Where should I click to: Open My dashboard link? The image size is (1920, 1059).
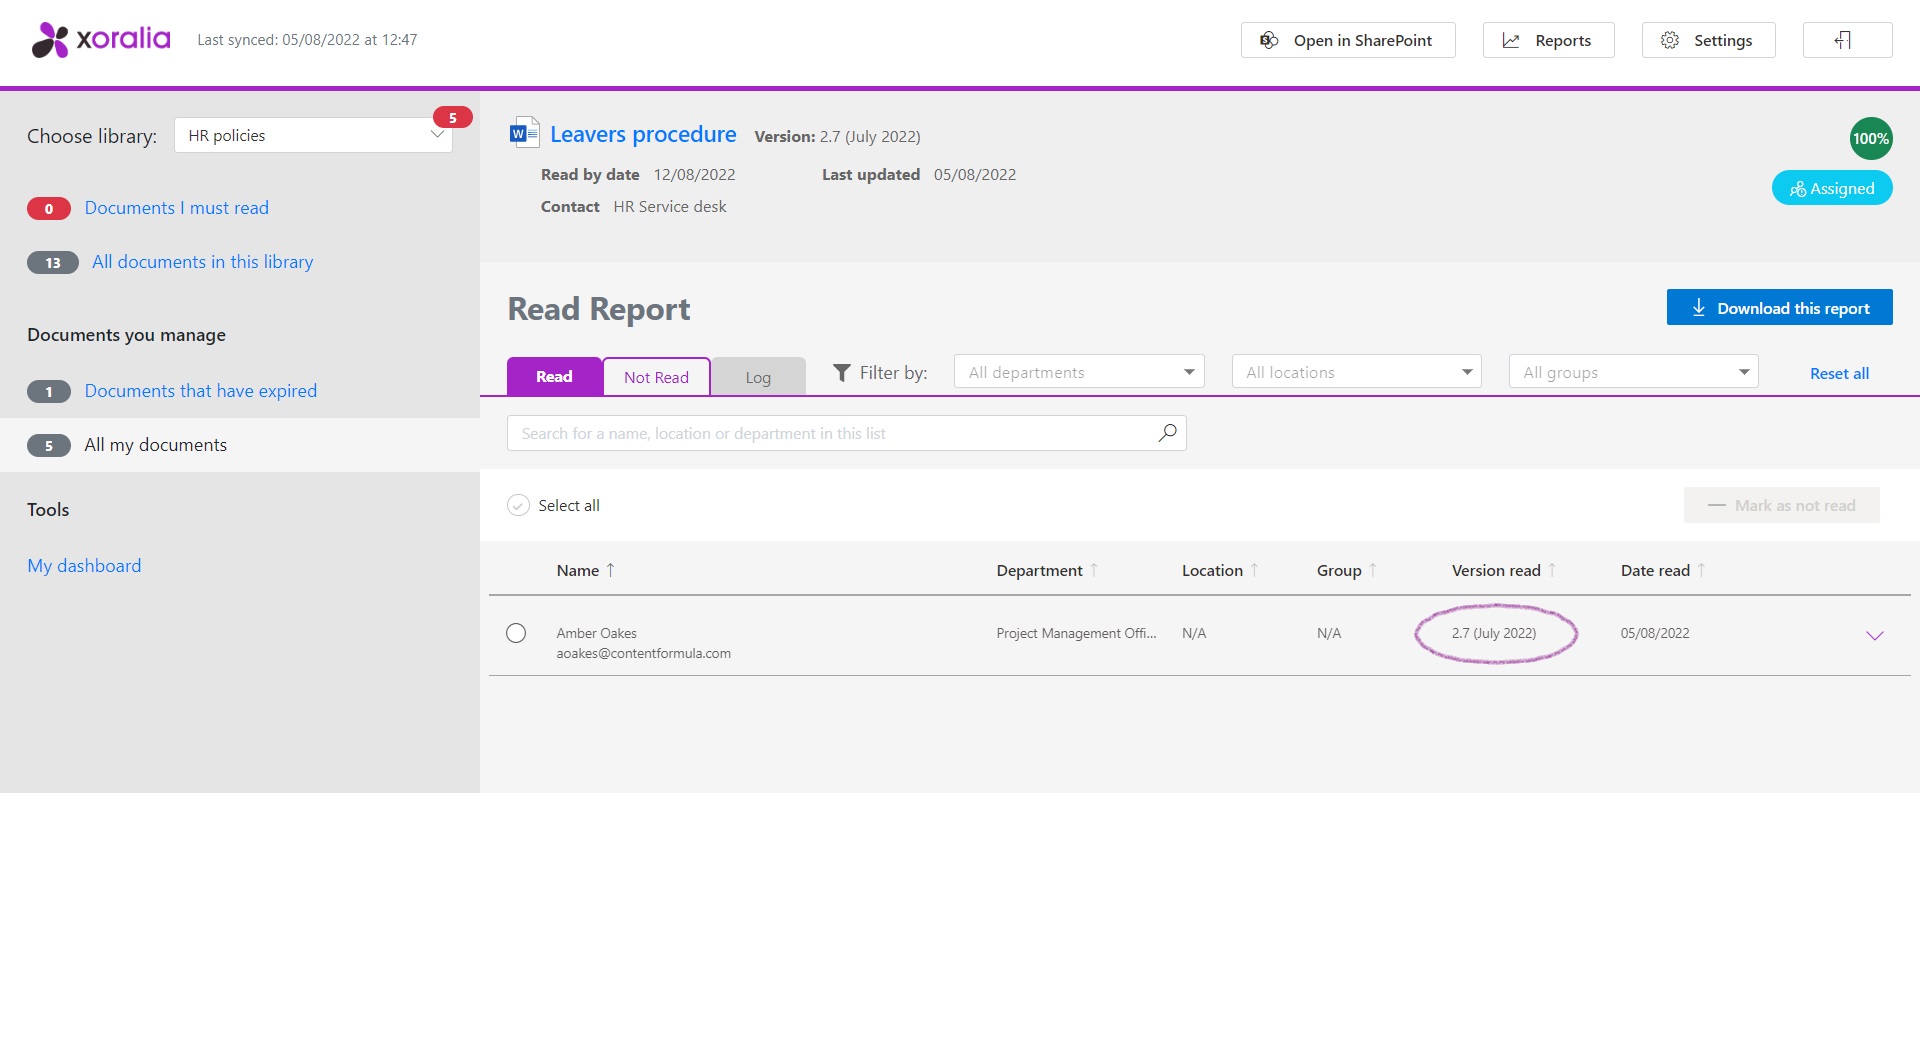(x=84, y=566)
